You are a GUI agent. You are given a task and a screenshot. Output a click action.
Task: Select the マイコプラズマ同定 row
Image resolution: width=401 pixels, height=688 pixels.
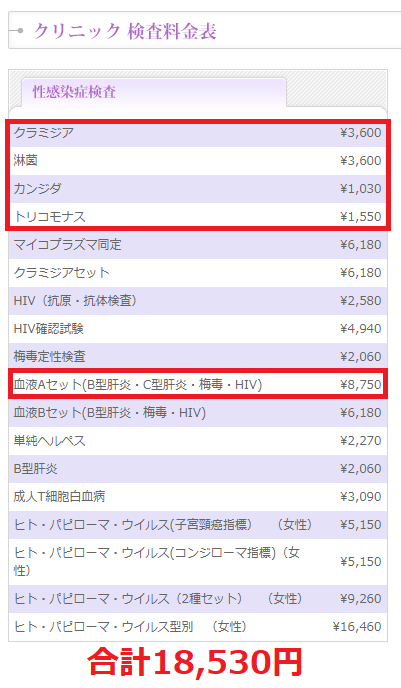click(x=198, y=245)
